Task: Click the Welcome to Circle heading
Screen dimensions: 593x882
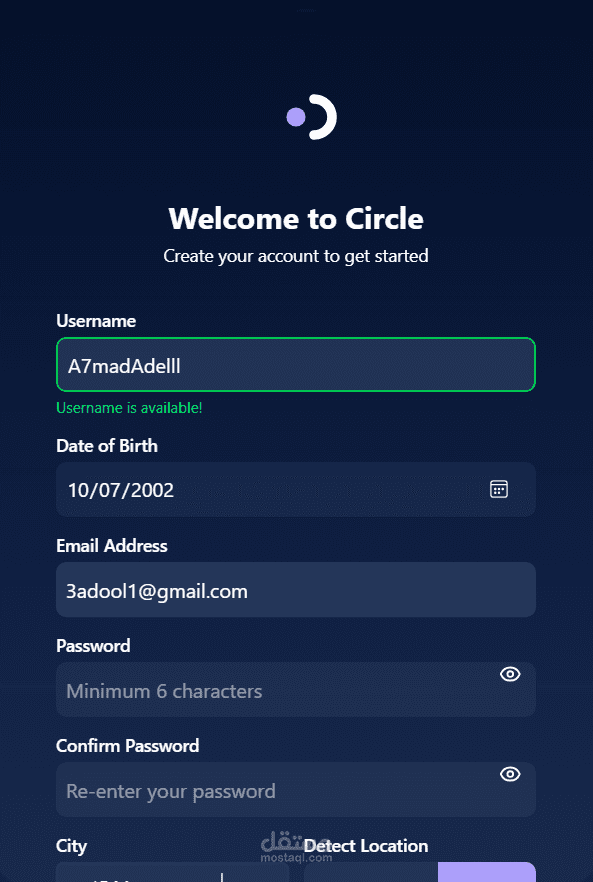Action: (x=296, y=218)
